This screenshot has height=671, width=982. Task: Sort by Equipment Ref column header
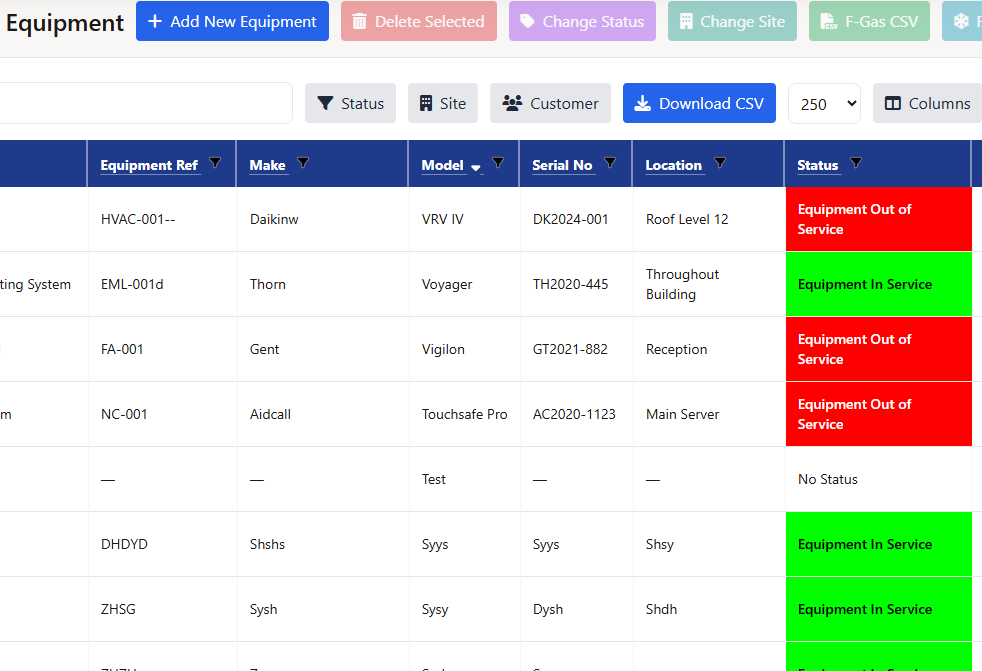pyautogui.click(x=149, y=165)
